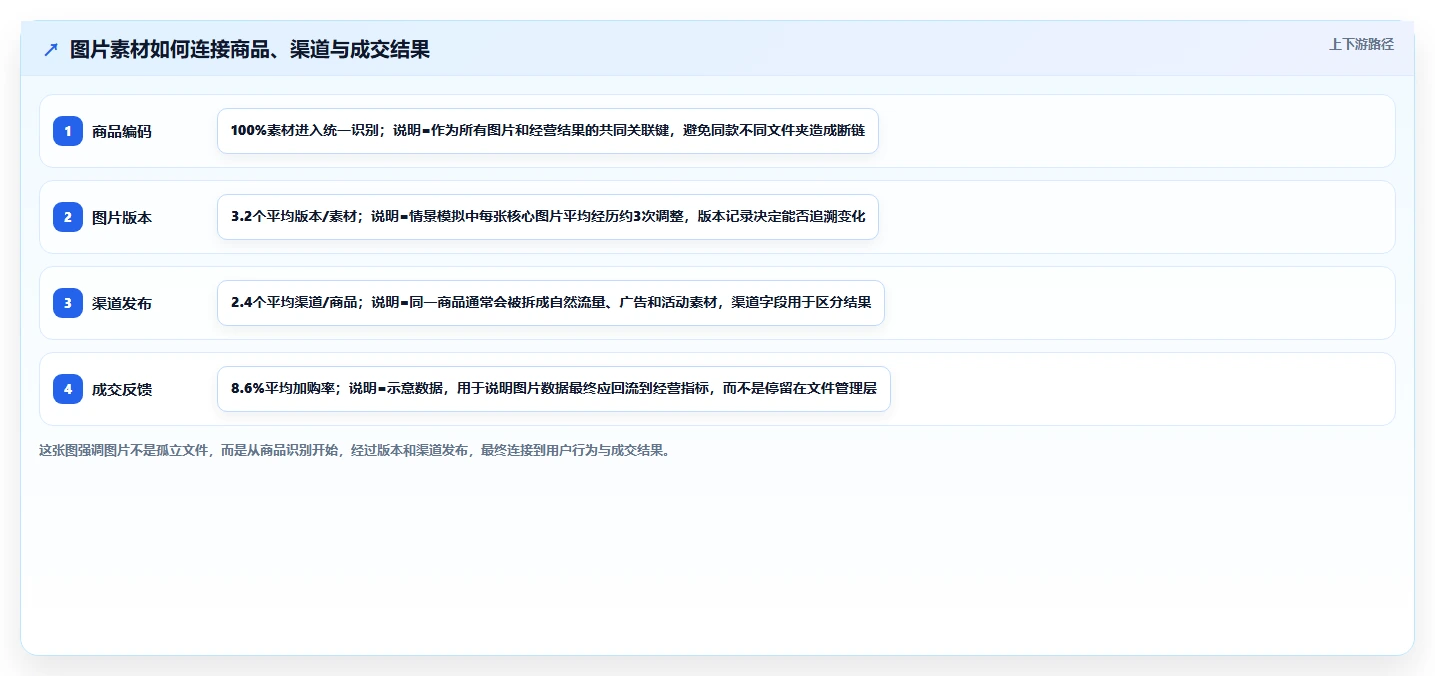This screenshot has height=676, width=1435.
Task: Open the 2.4个平均渠道/商品 description box
Action: (551, 303)
